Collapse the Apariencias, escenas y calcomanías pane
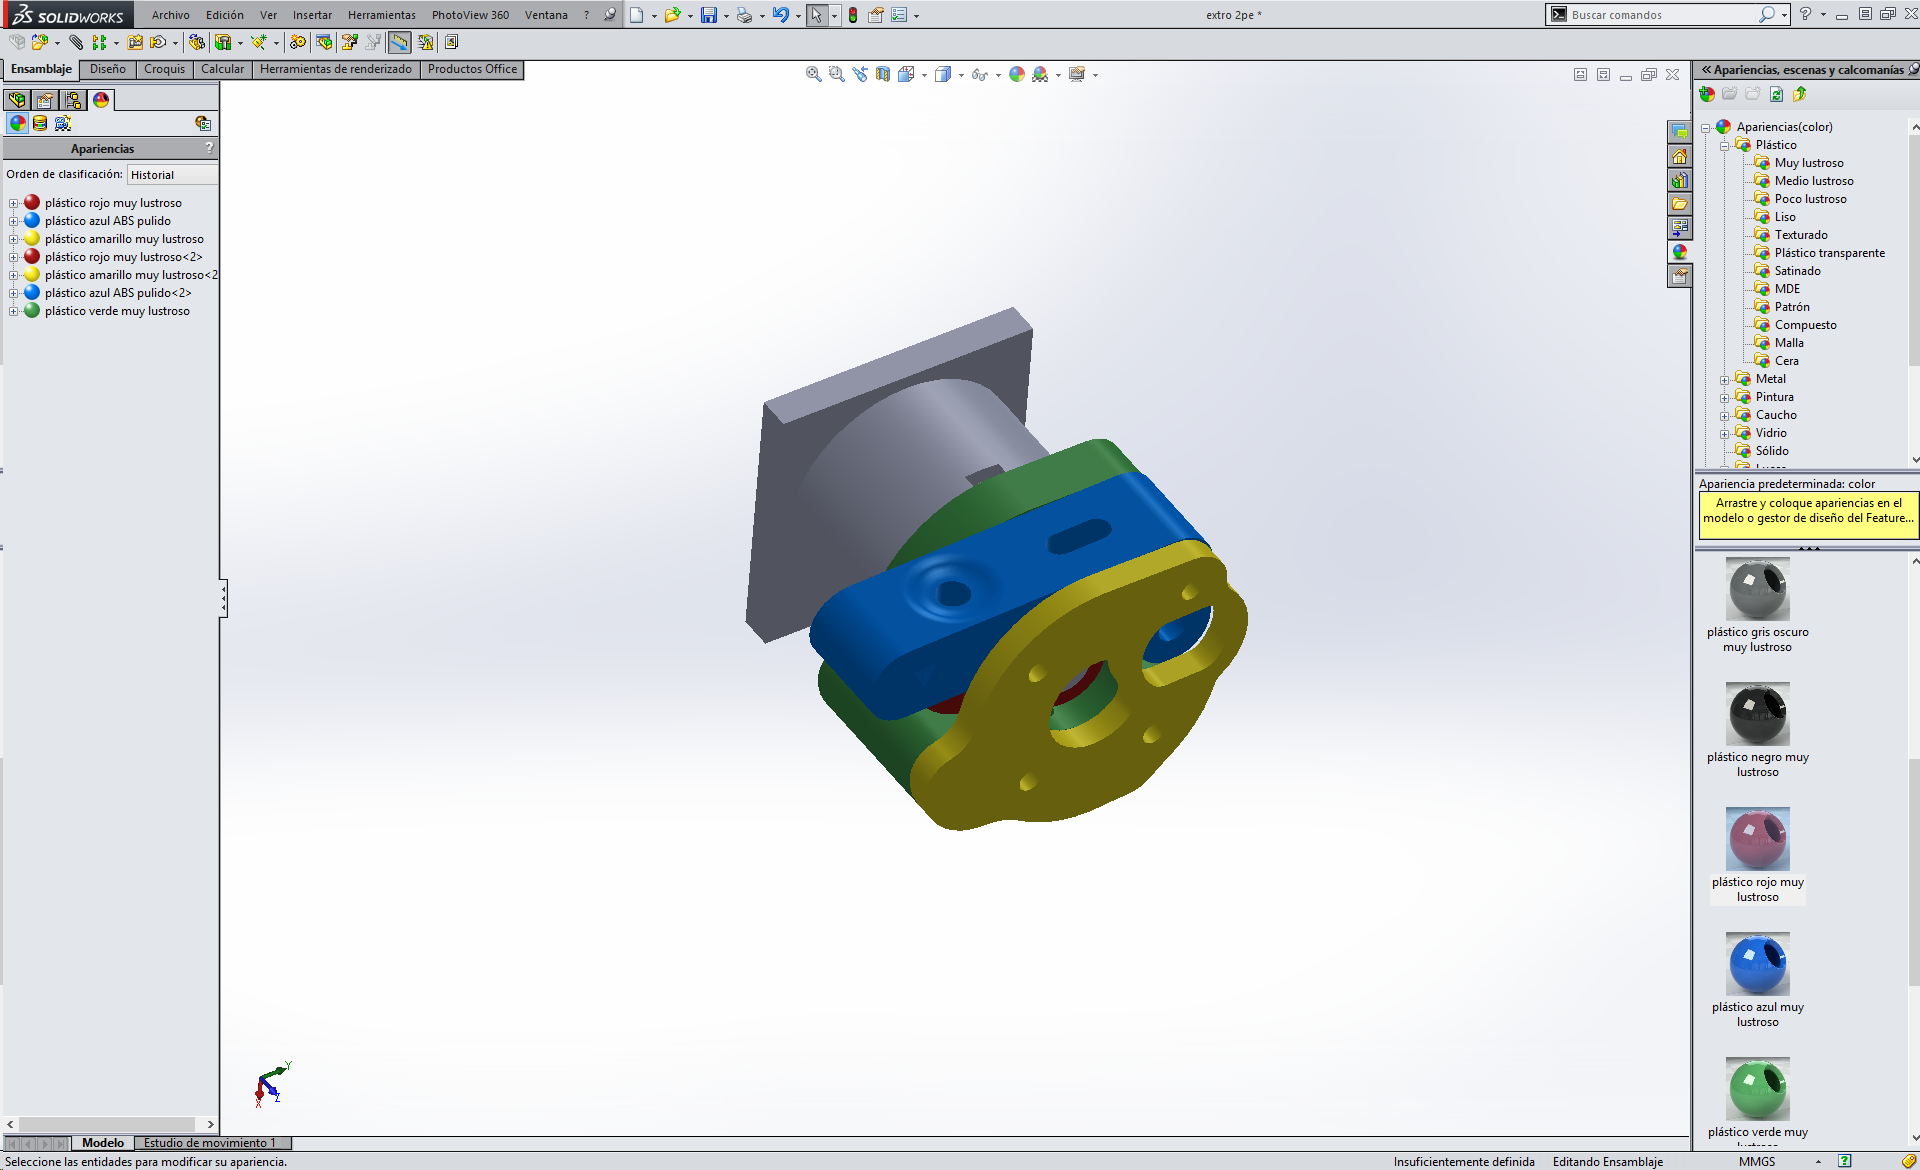The height and width of the screenshot is (1170, 1920). click(x=1706, y=70)
